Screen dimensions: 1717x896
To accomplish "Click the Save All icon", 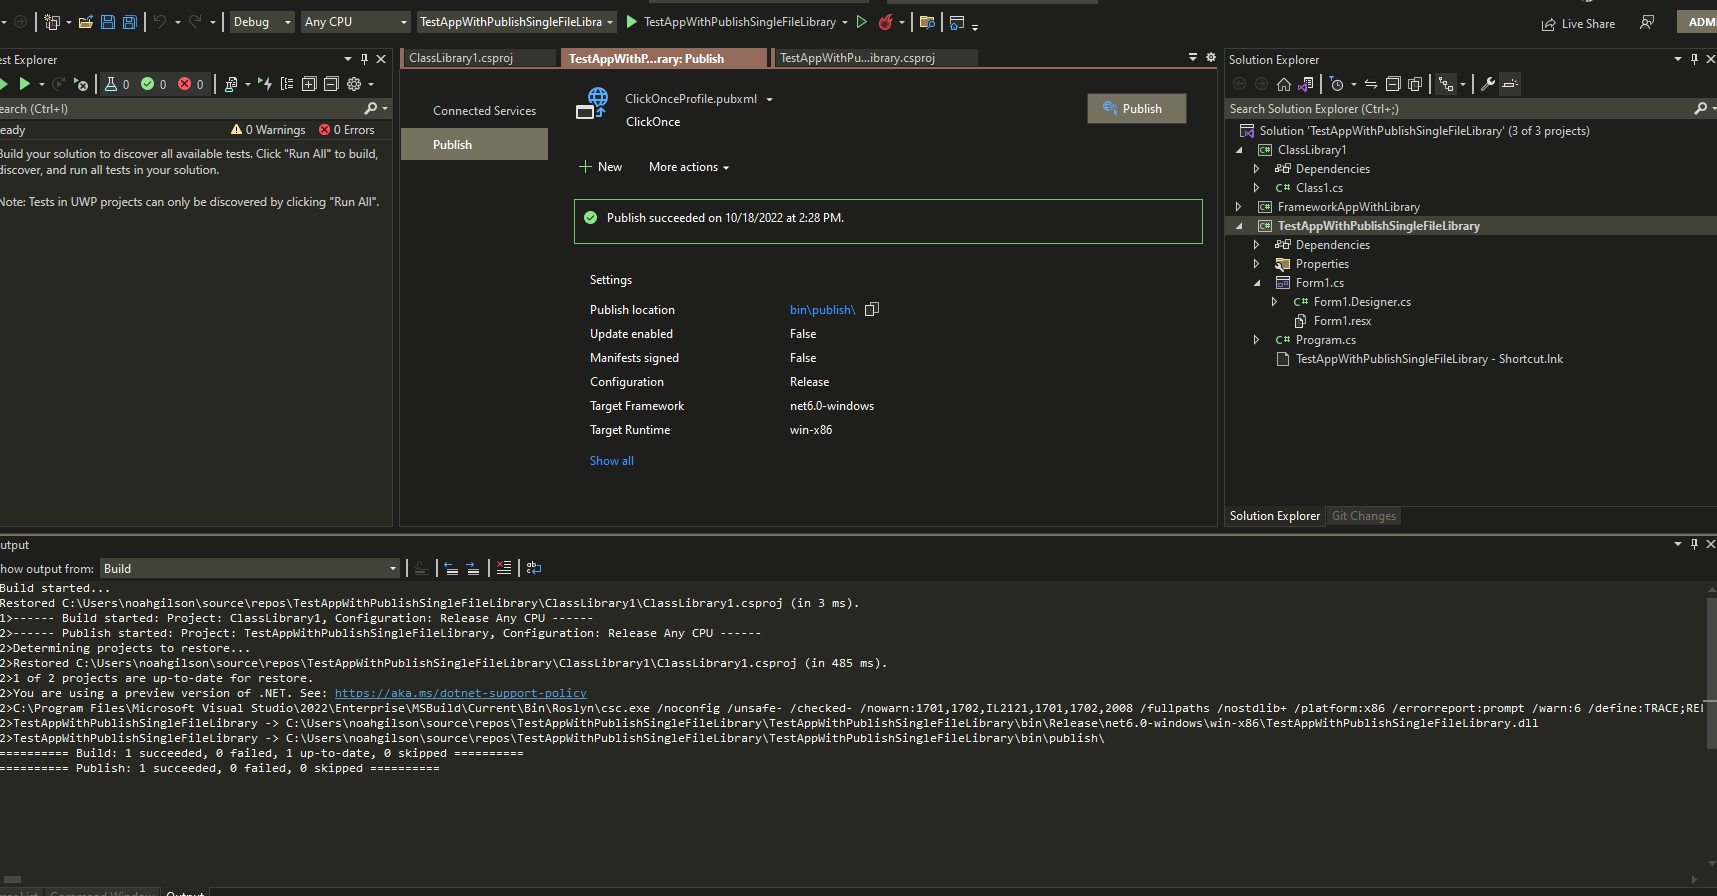I will point(129,22).
